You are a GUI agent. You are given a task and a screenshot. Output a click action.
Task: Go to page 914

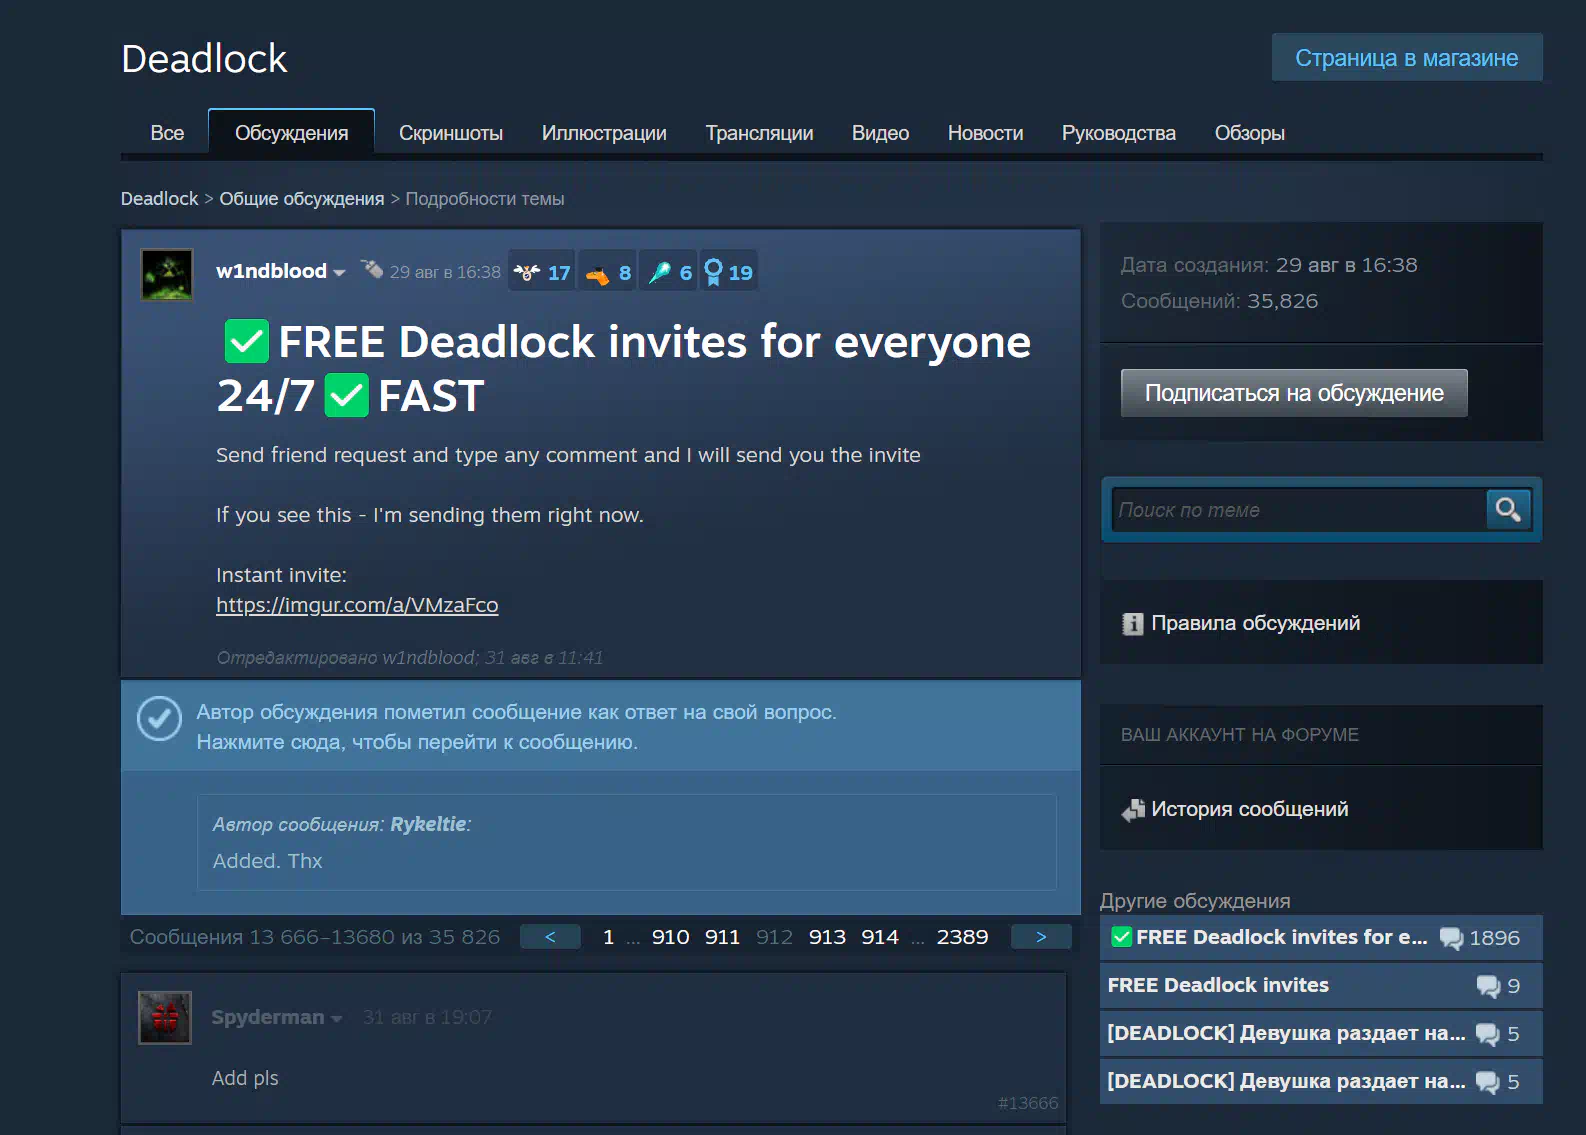tap(880, 937)
